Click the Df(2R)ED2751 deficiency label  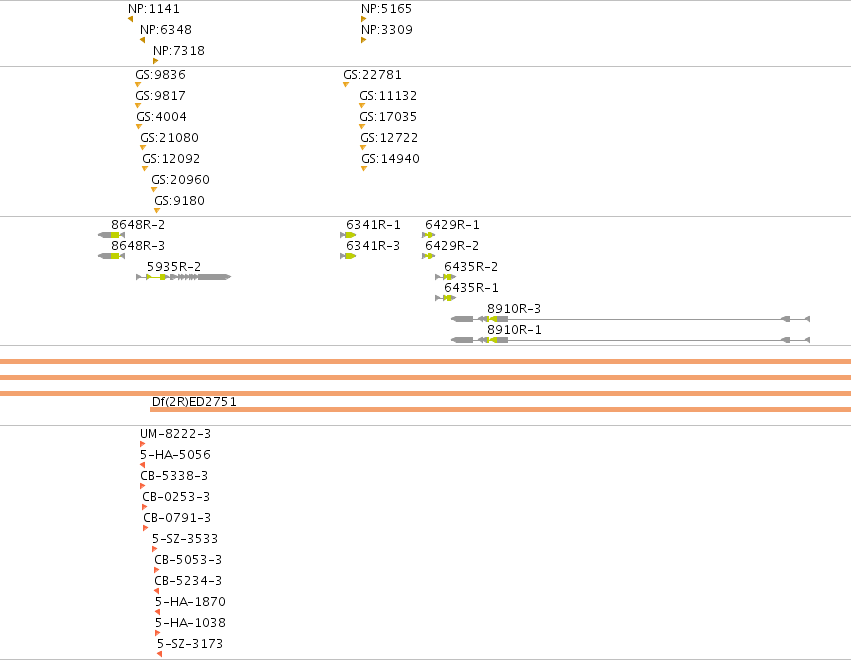(x=194, y=402)
